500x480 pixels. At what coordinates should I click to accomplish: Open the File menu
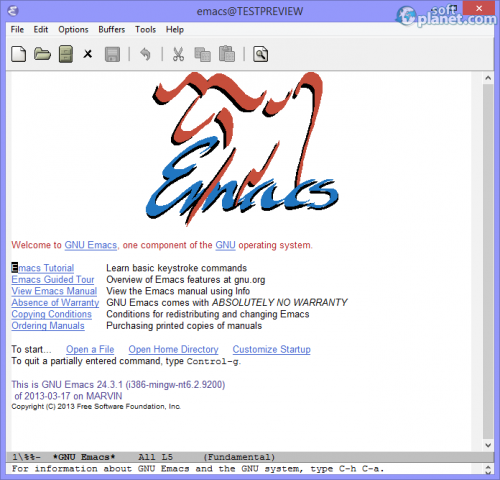(17, 29)
